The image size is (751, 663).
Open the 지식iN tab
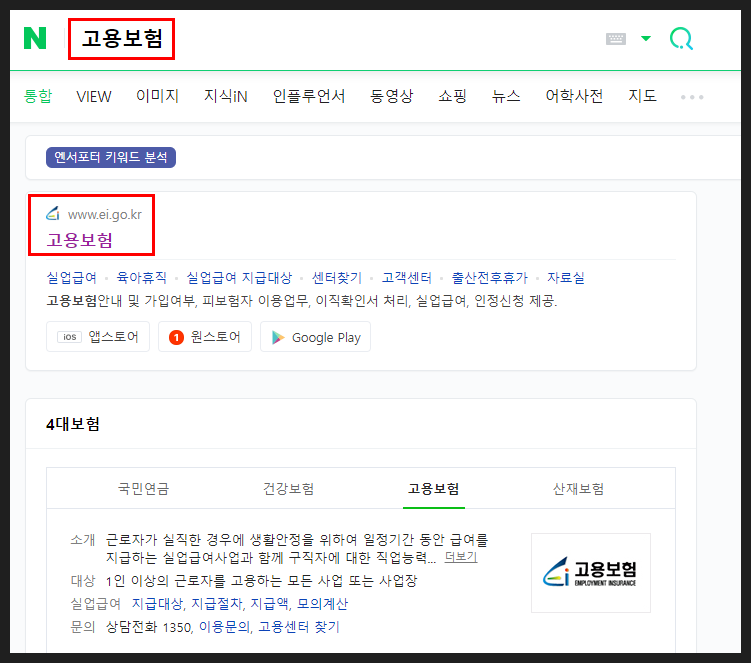pos(226,96)
